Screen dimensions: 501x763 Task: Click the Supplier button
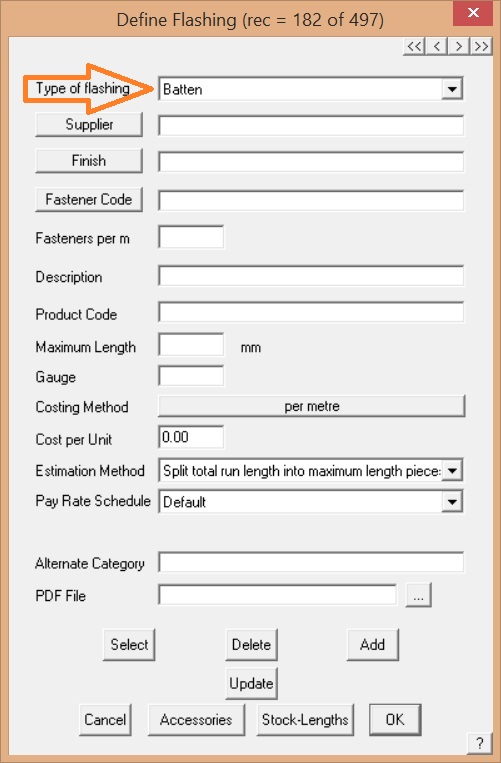(89, 125)
